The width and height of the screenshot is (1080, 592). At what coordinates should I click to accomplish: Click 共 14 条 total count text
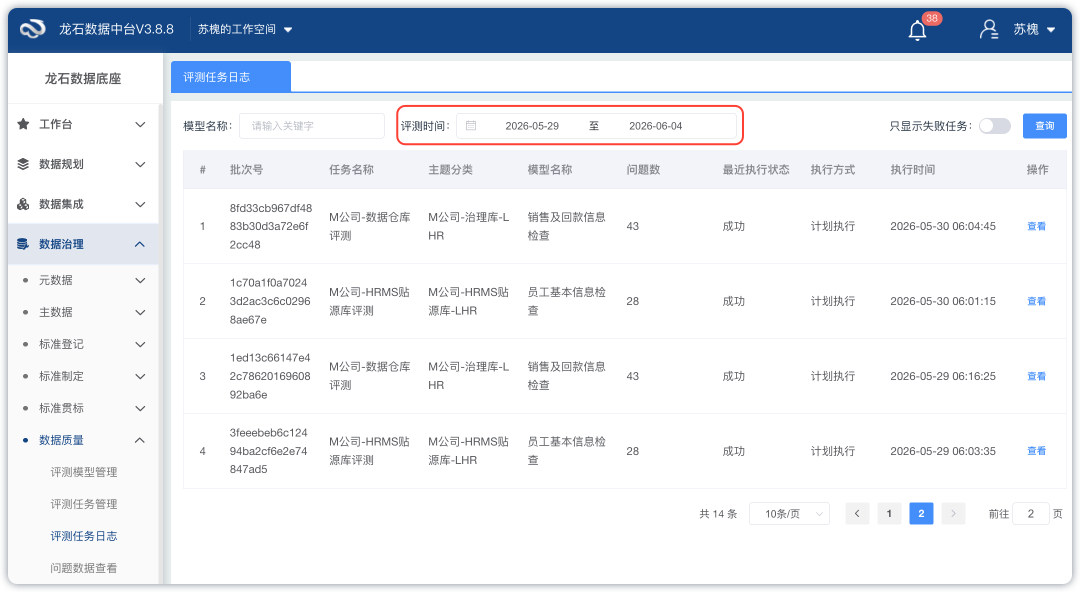coord(718,514)
